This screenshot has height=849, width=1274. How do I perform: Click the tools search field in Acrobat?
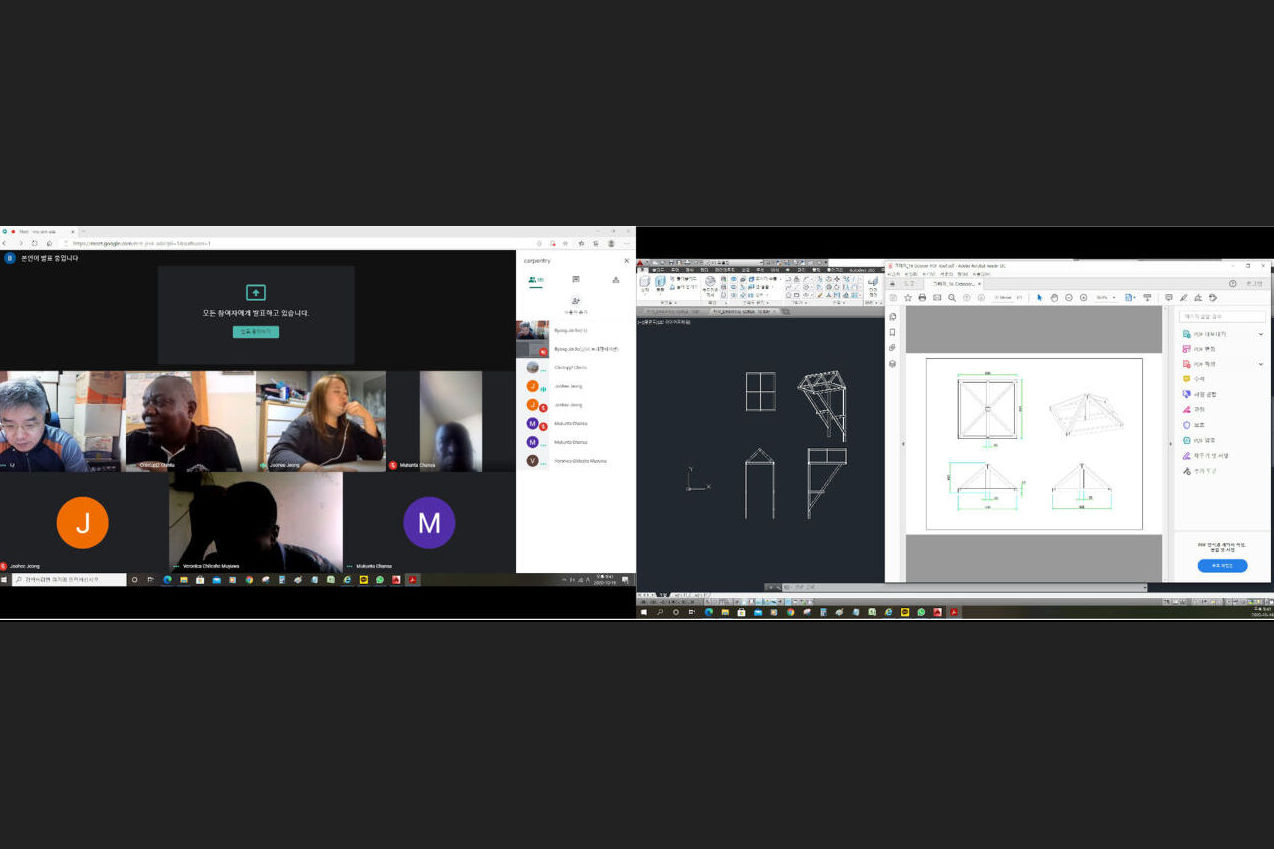1222,317
